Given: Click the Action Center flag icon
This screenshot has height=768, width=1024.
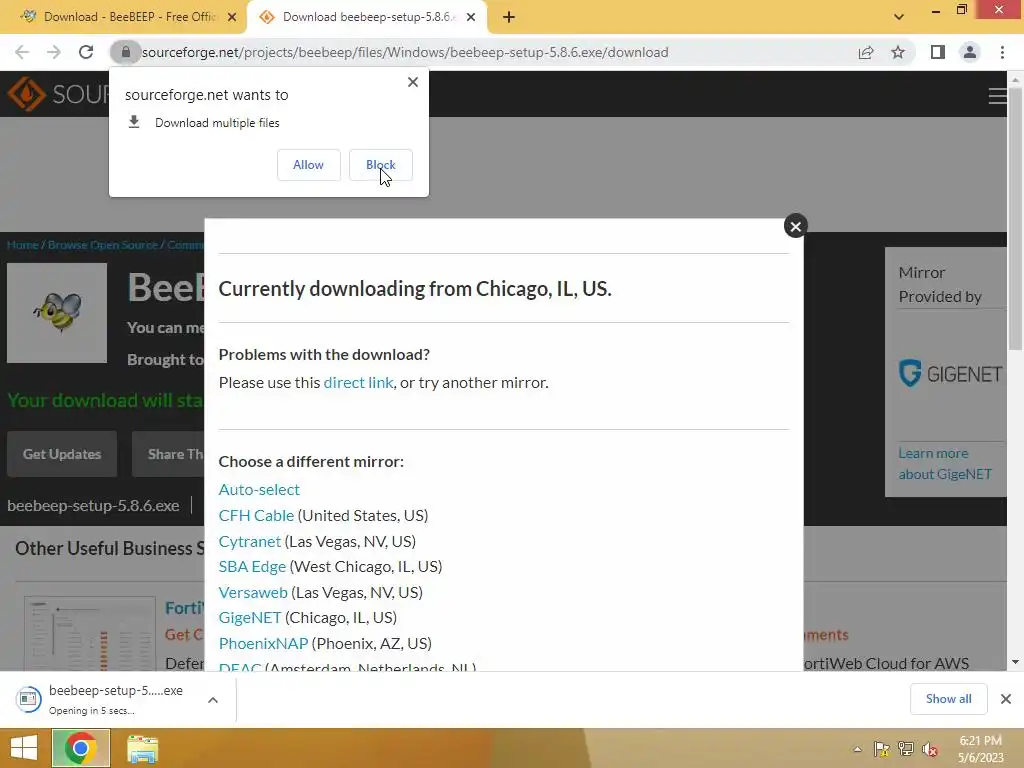Looking at the screenshot, I should click(x=882, y=749).
